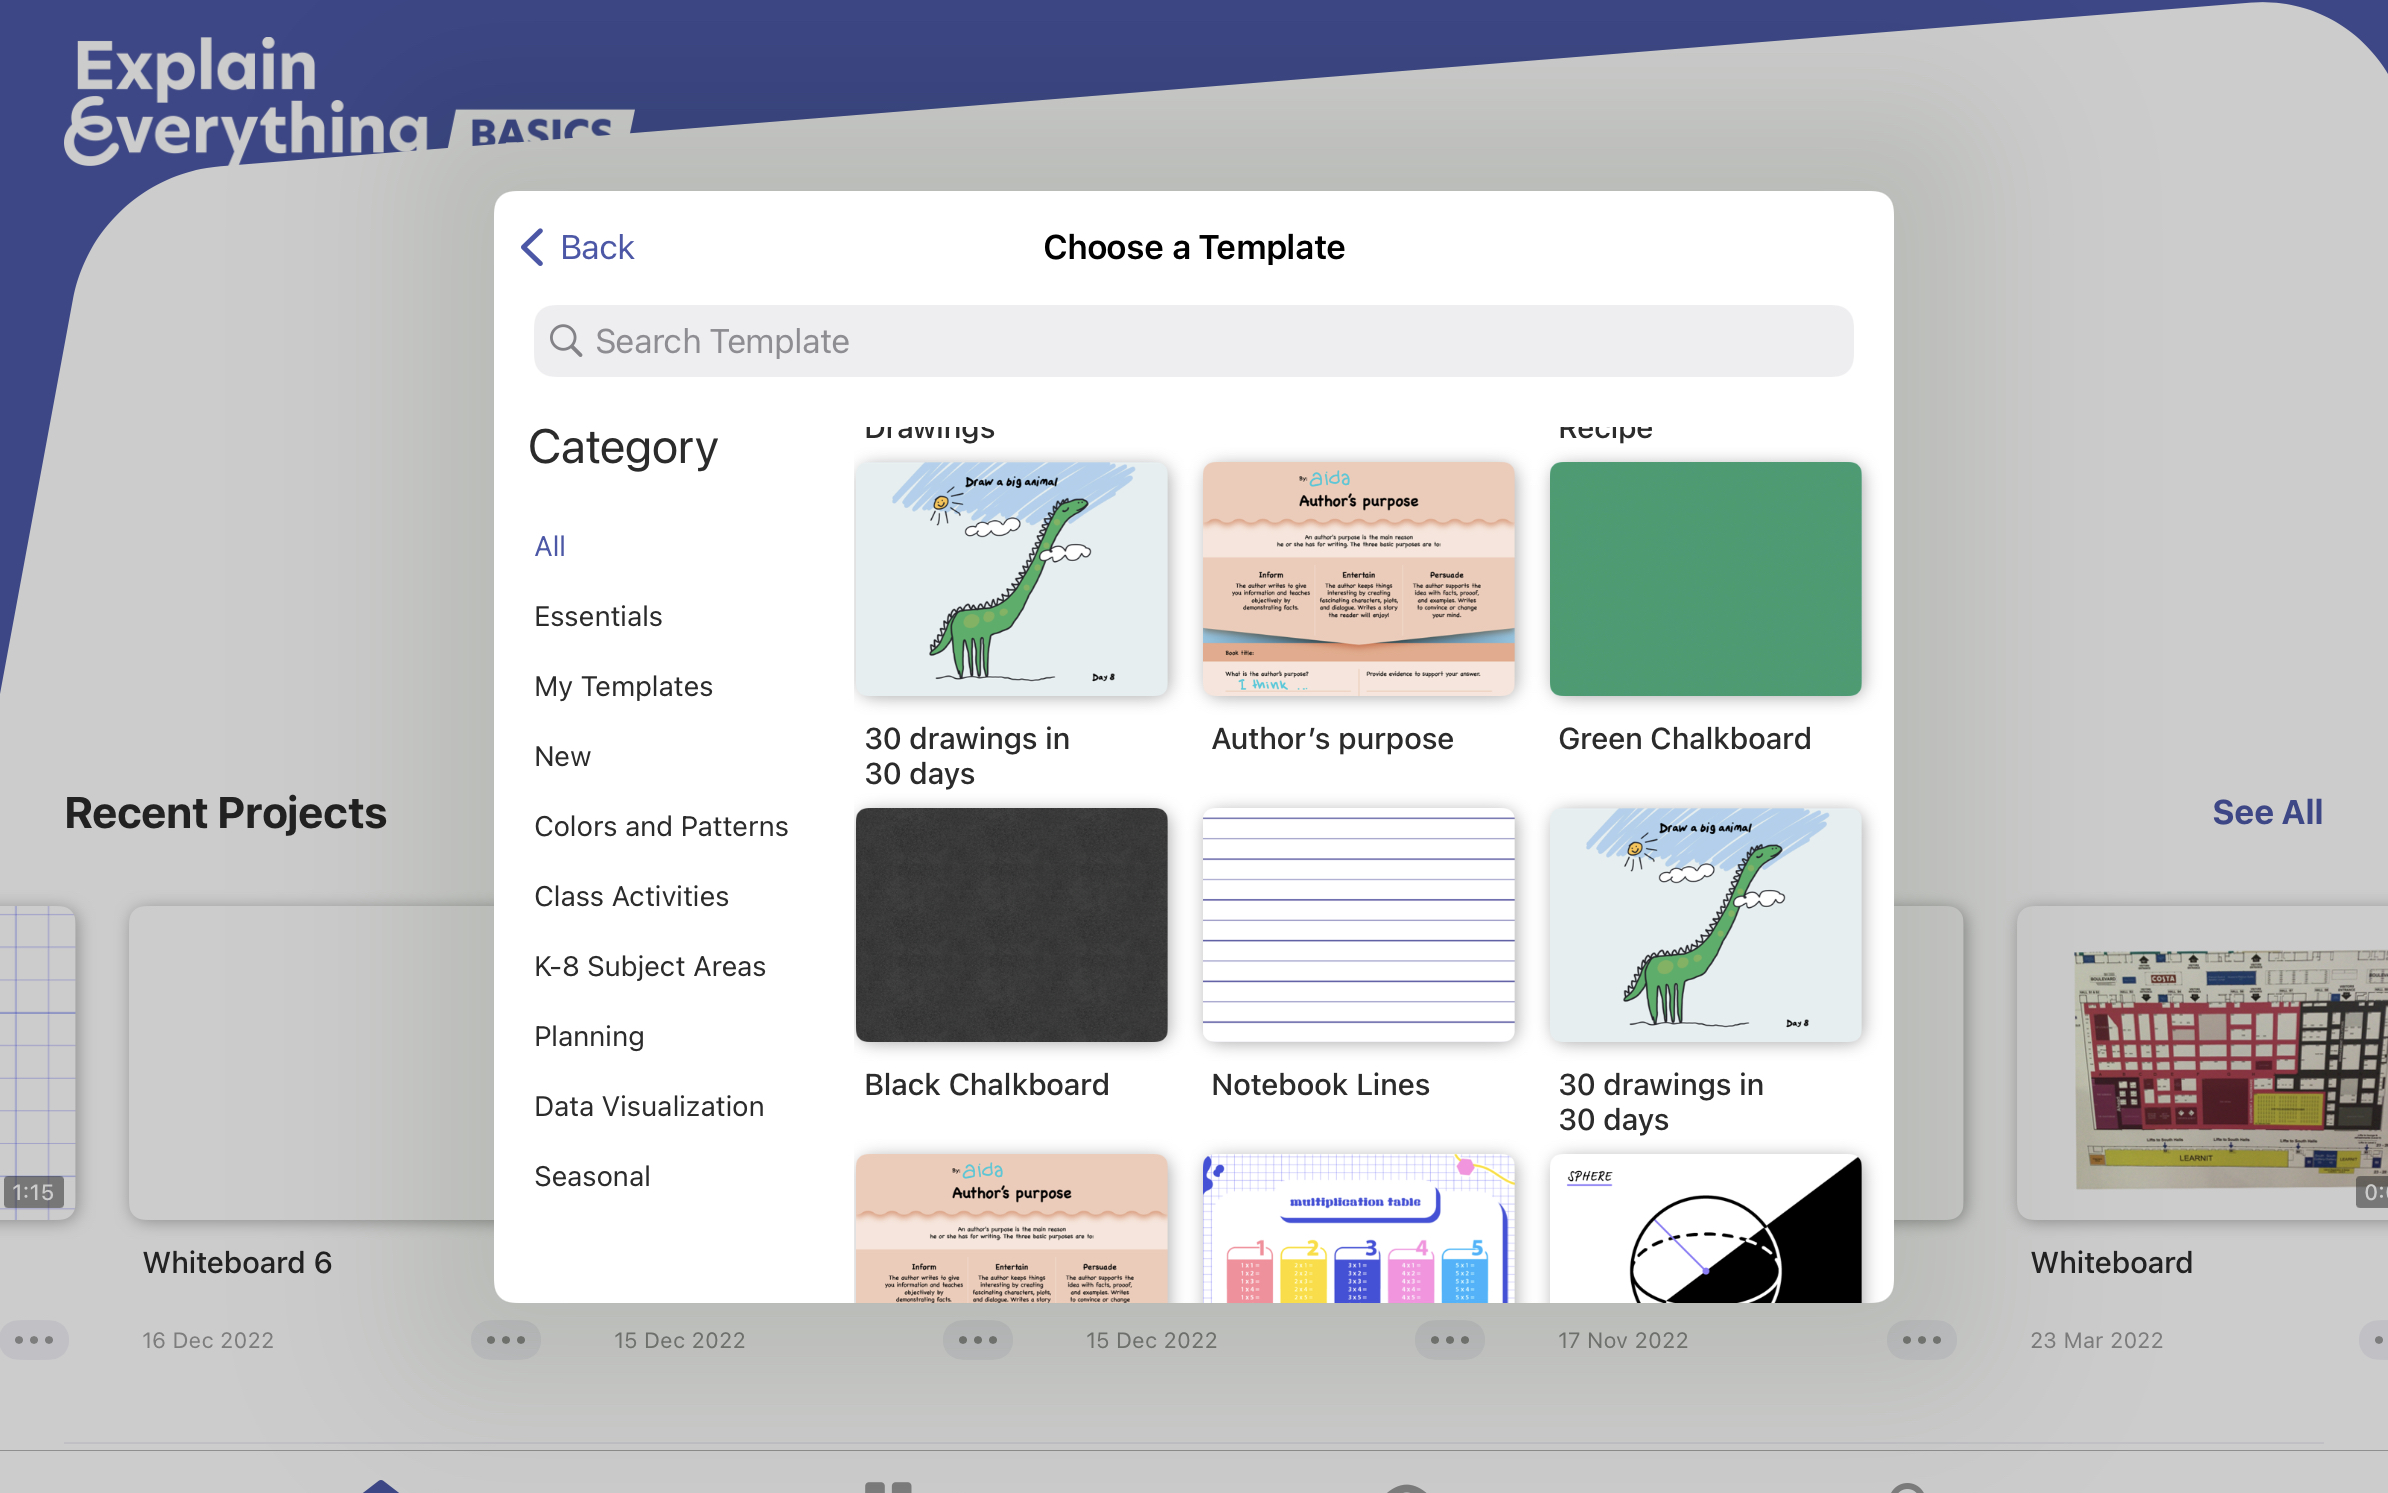Viewport: 2388px width, 1493px height.
Task: Click the Black Chalkboard label
Action: coord(986,1084)
